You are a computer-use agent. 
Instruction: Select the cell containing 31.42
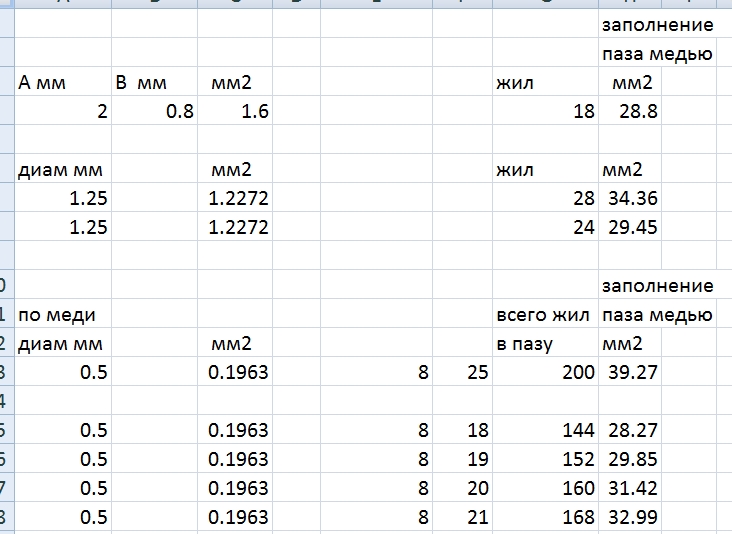pos(629,489)
